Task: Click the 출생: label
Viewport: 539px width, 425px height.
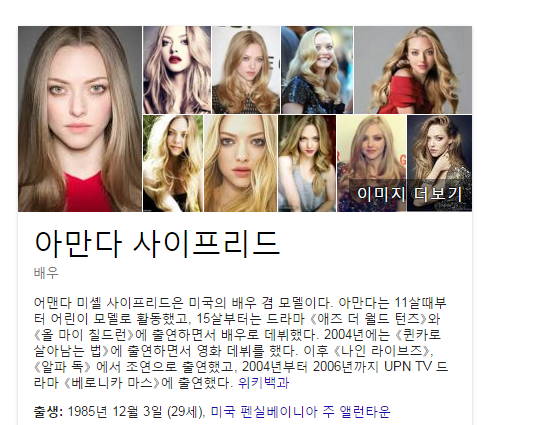Action: pyautogui.click(x=48, y=412)
